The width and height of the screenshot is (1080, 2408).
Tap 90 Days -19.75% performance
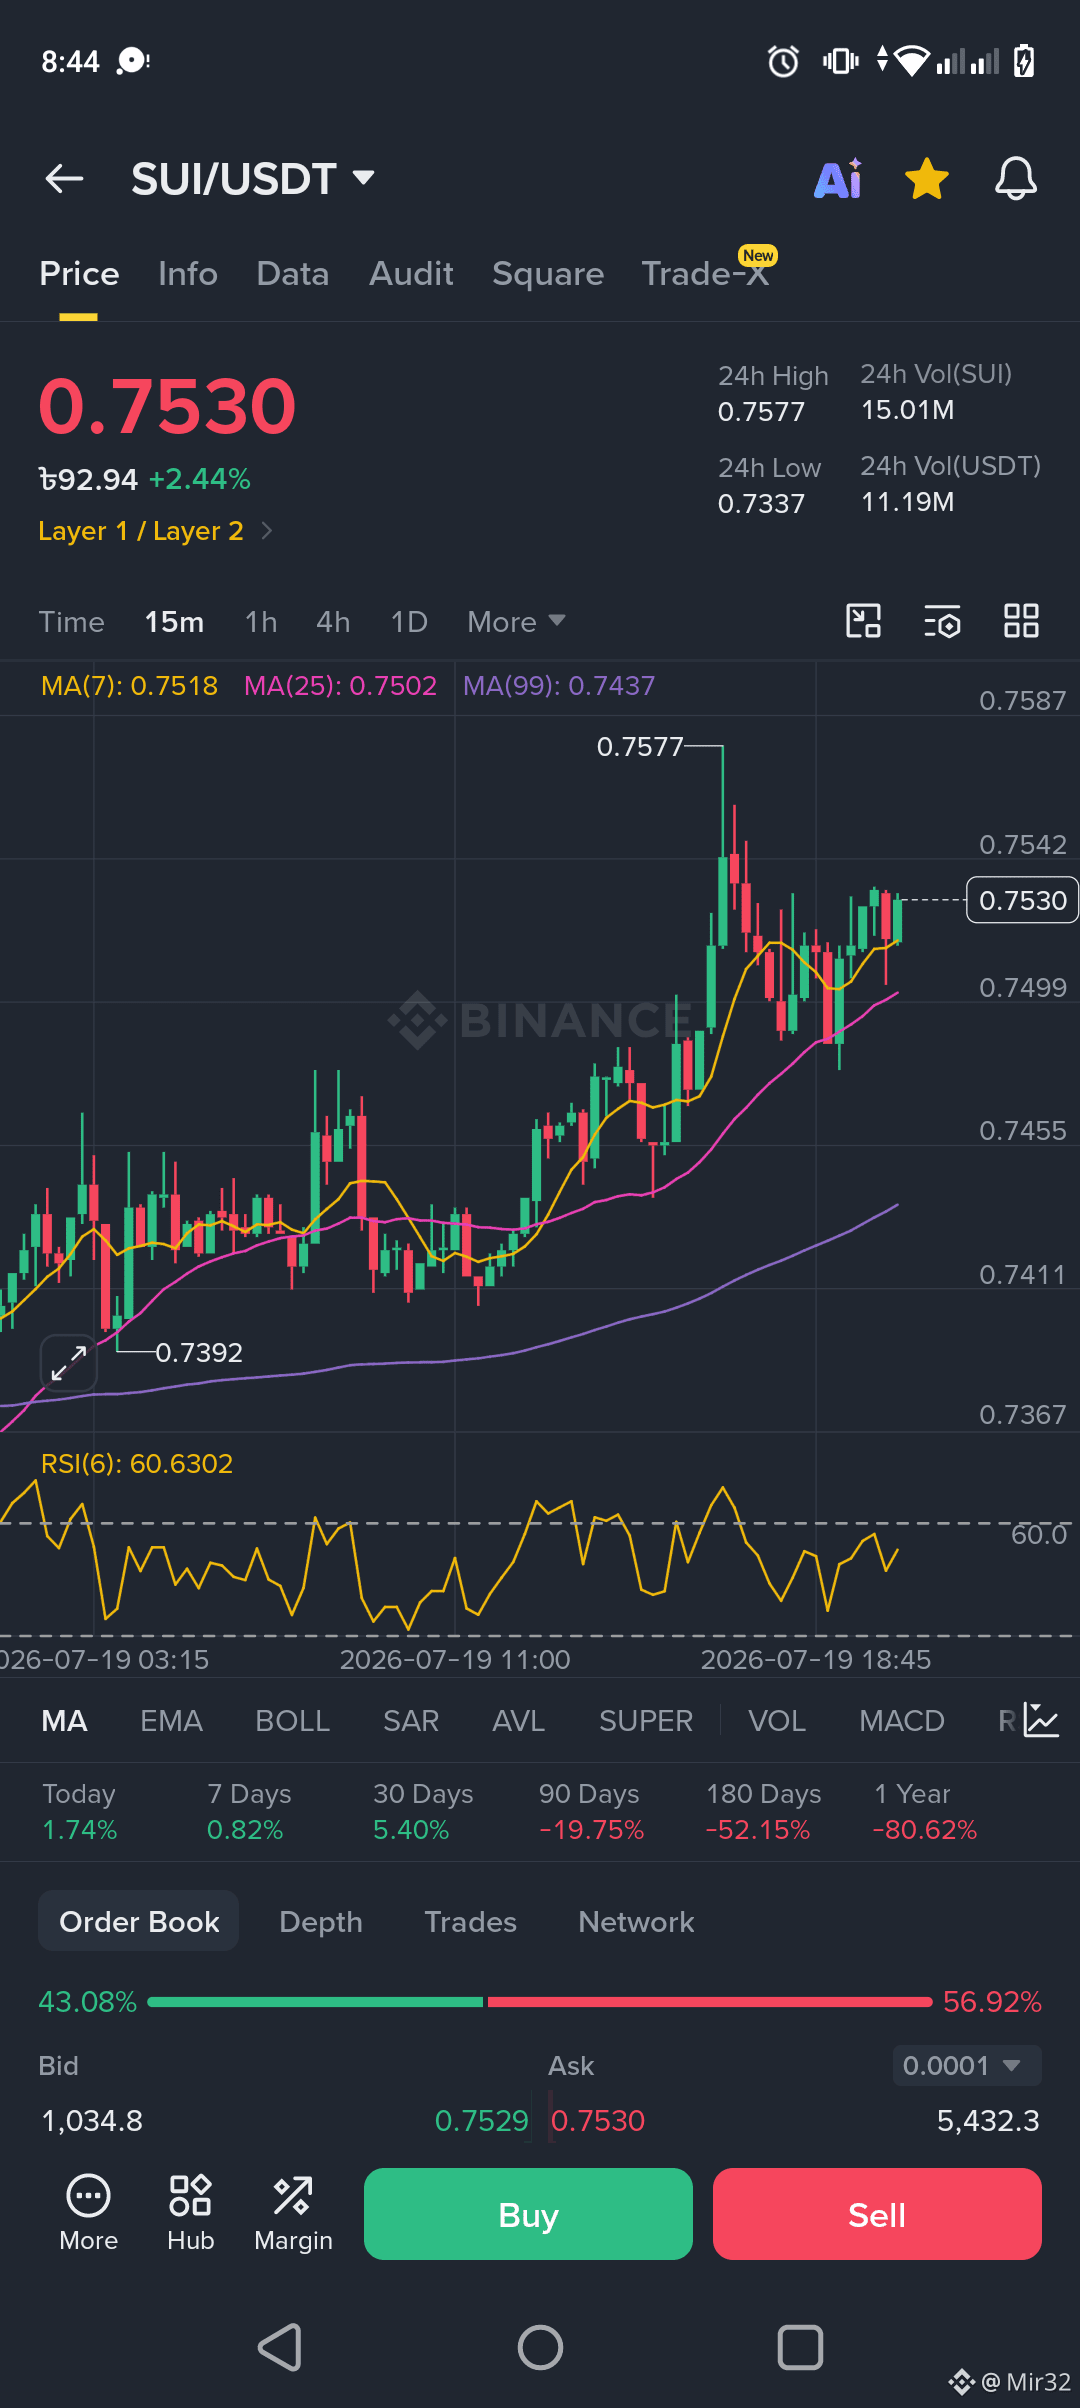[591, 1812]
